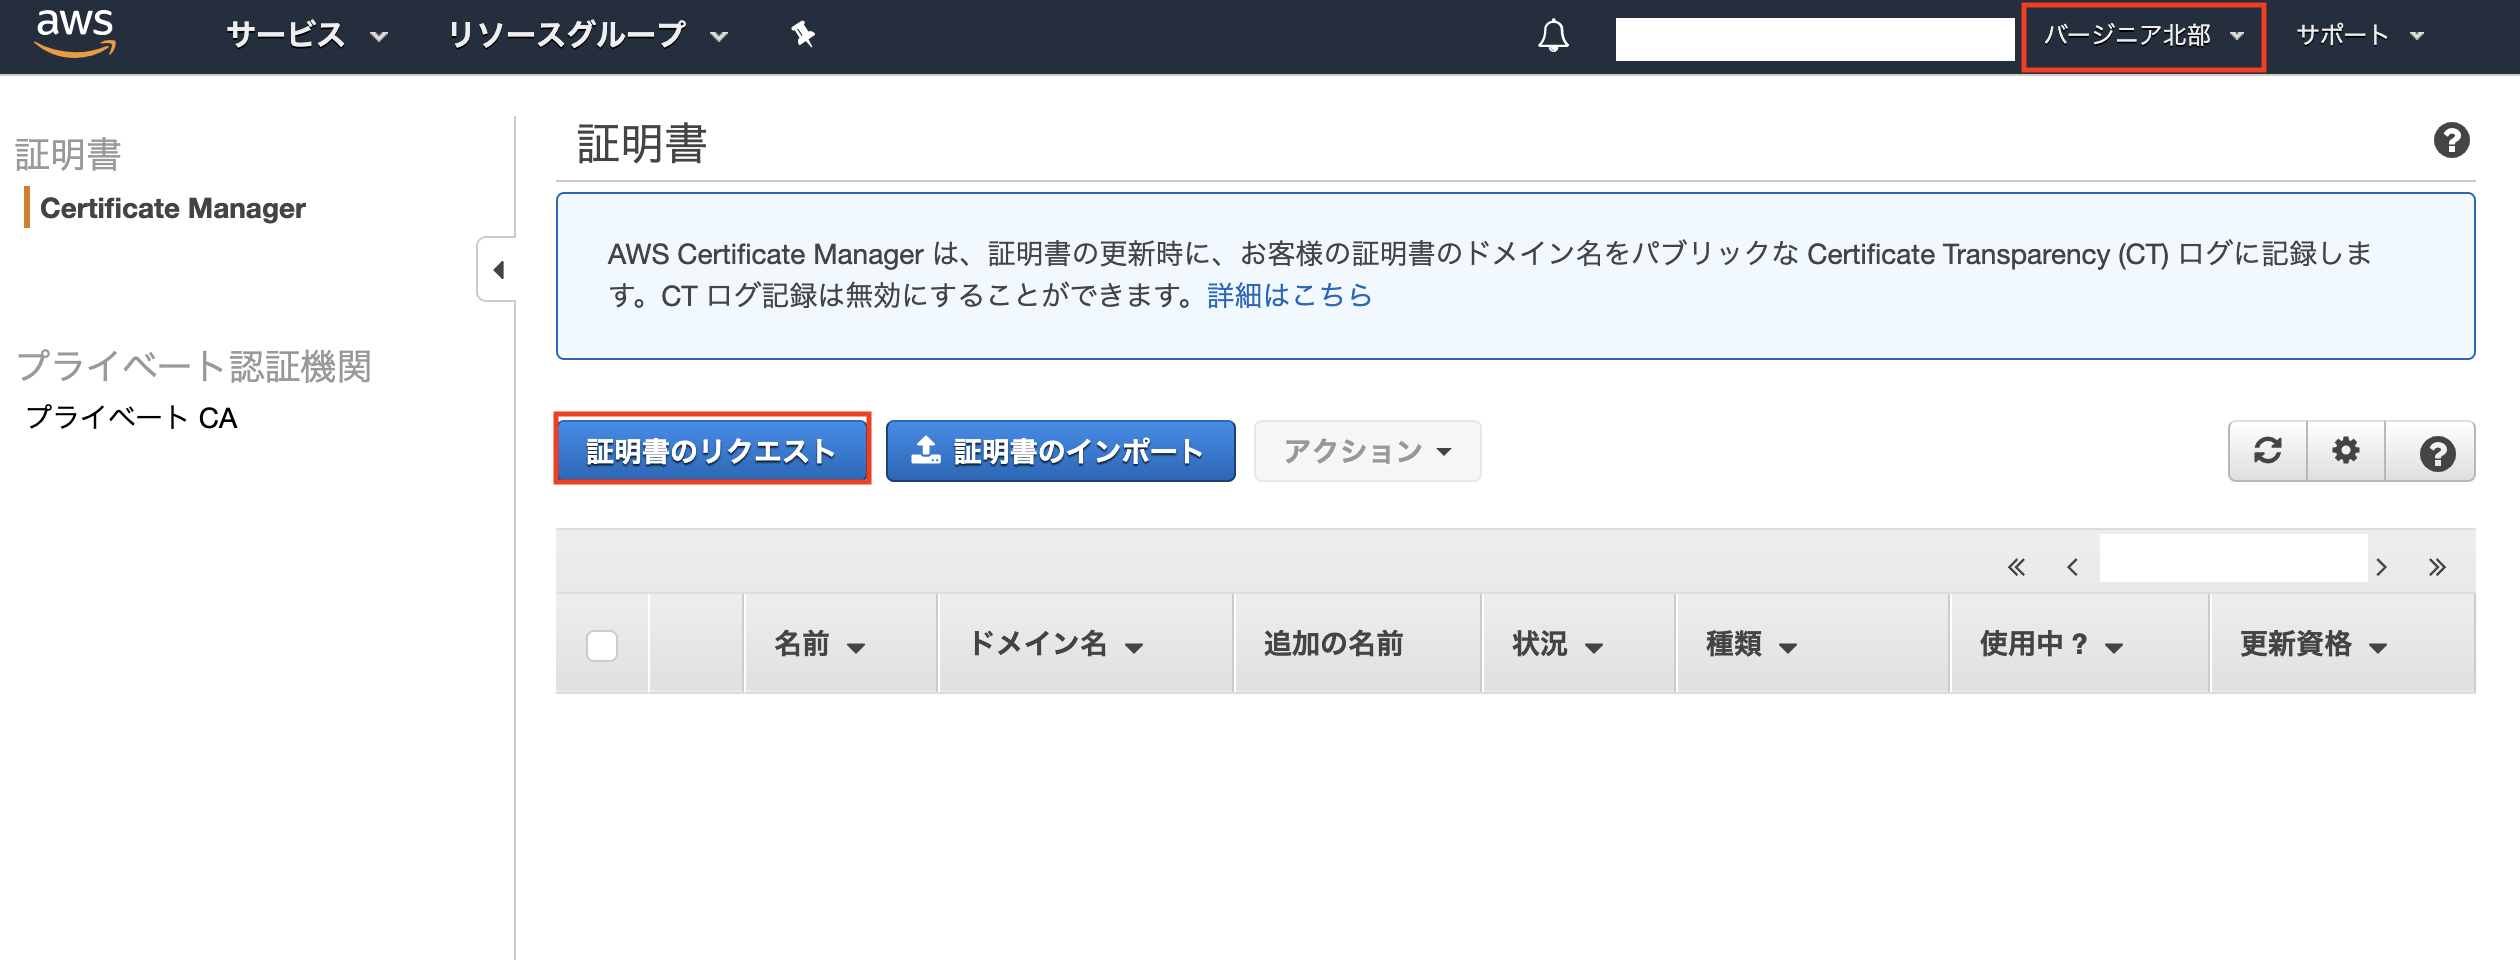Open the table settings gear
Image resolution: width=2520 pixels, height=960 pixels.
(2345, 451)
